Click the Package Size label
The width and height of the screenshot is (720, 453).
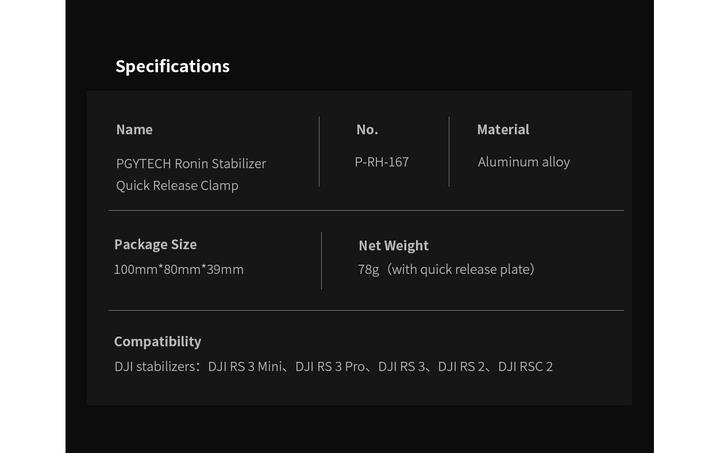tap(155, 245)
